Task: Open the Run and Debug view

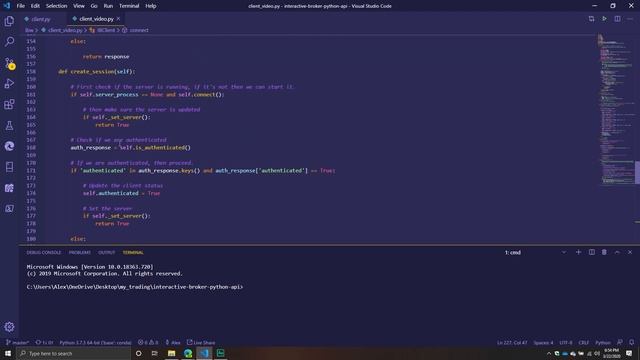Action: click(x=9, y=84)
